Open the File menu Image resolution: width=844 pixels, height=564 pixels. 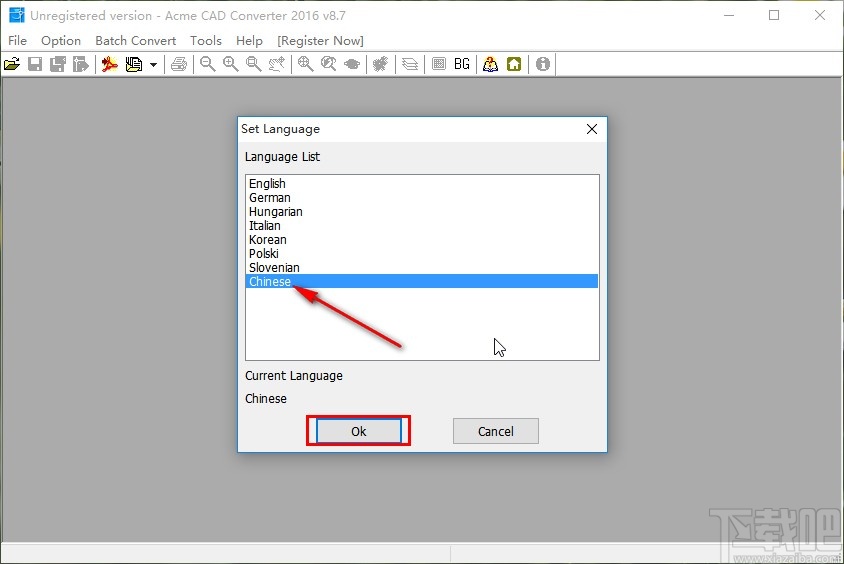17,41
